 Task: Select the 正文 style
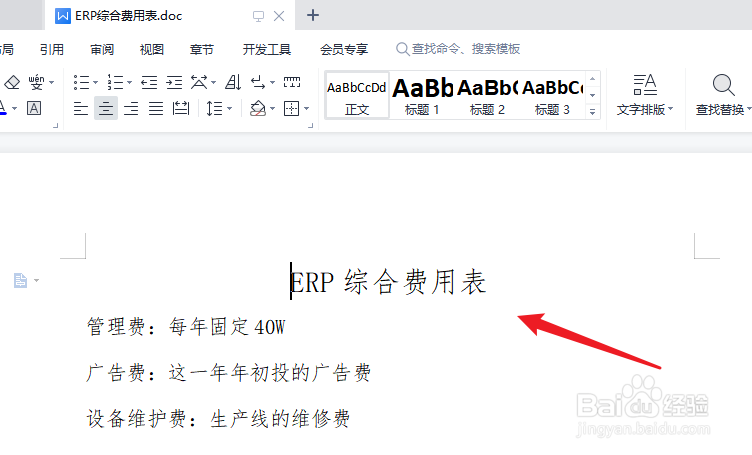357,95
